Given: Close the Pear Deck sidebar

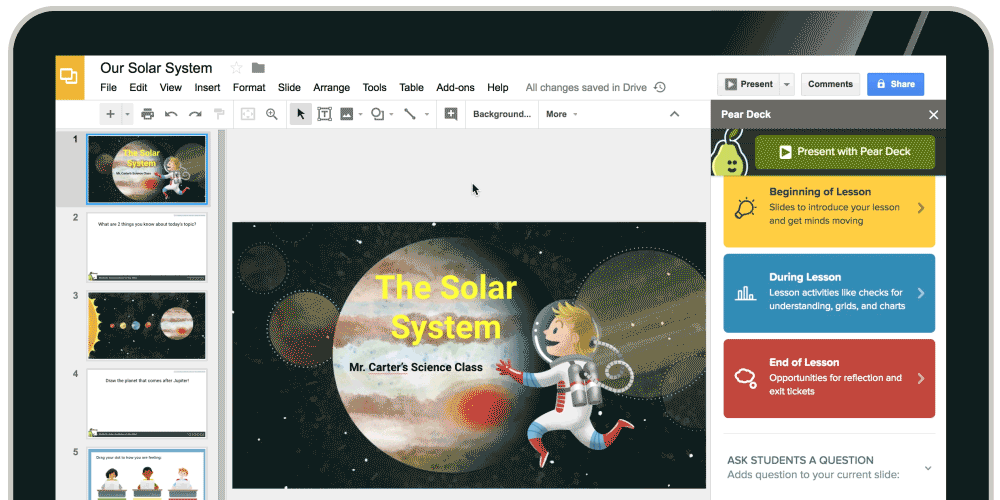Looking at the screenshot, I should click(x=934, y=115).
